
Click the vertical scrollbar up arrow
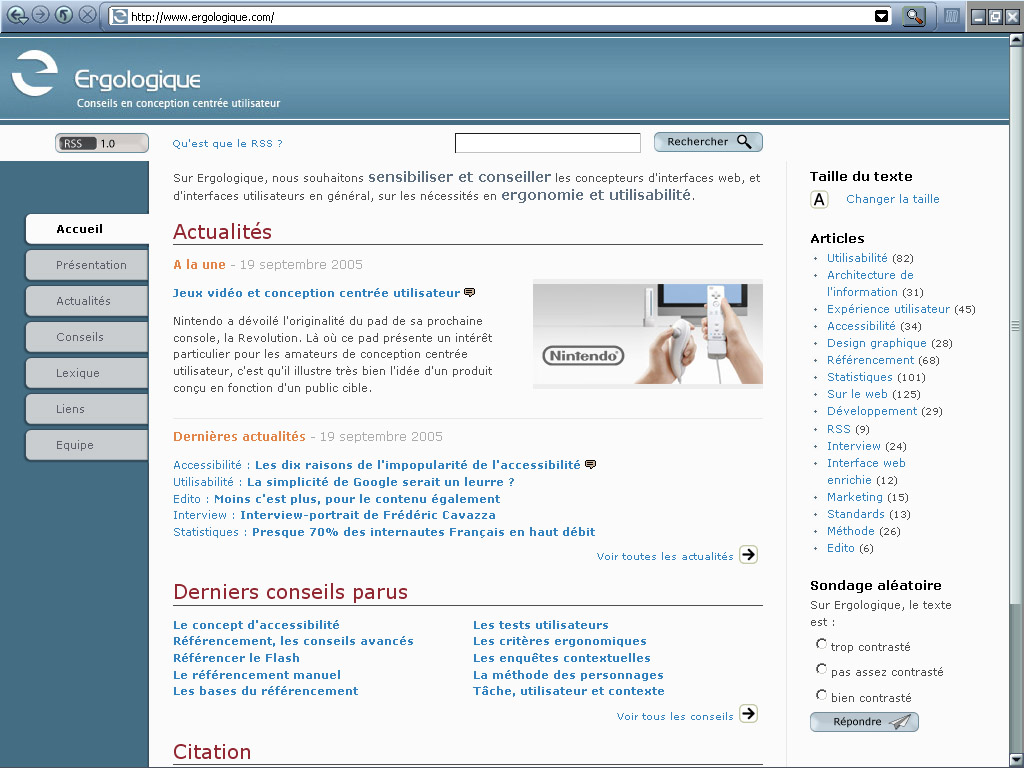(x=1016, y=40)
